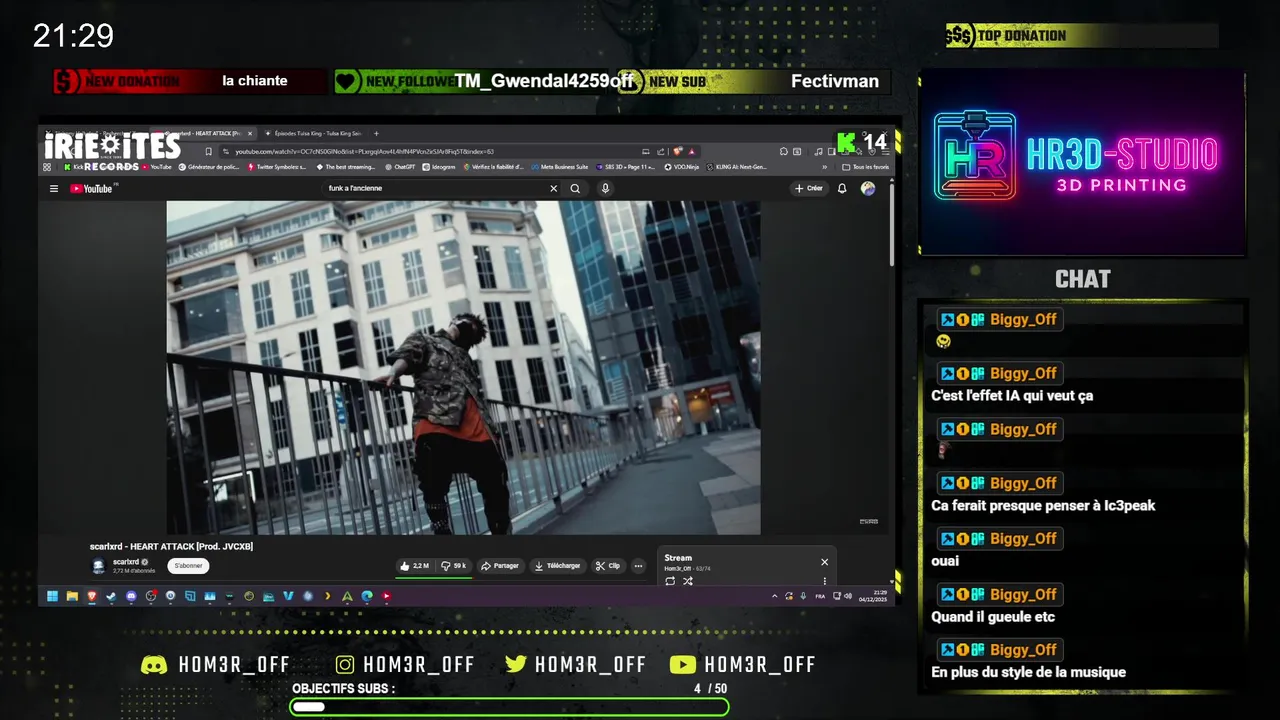Screen dimensions: 1280x720
Task: Show hidden system tray icons
Action: [775, 596]
